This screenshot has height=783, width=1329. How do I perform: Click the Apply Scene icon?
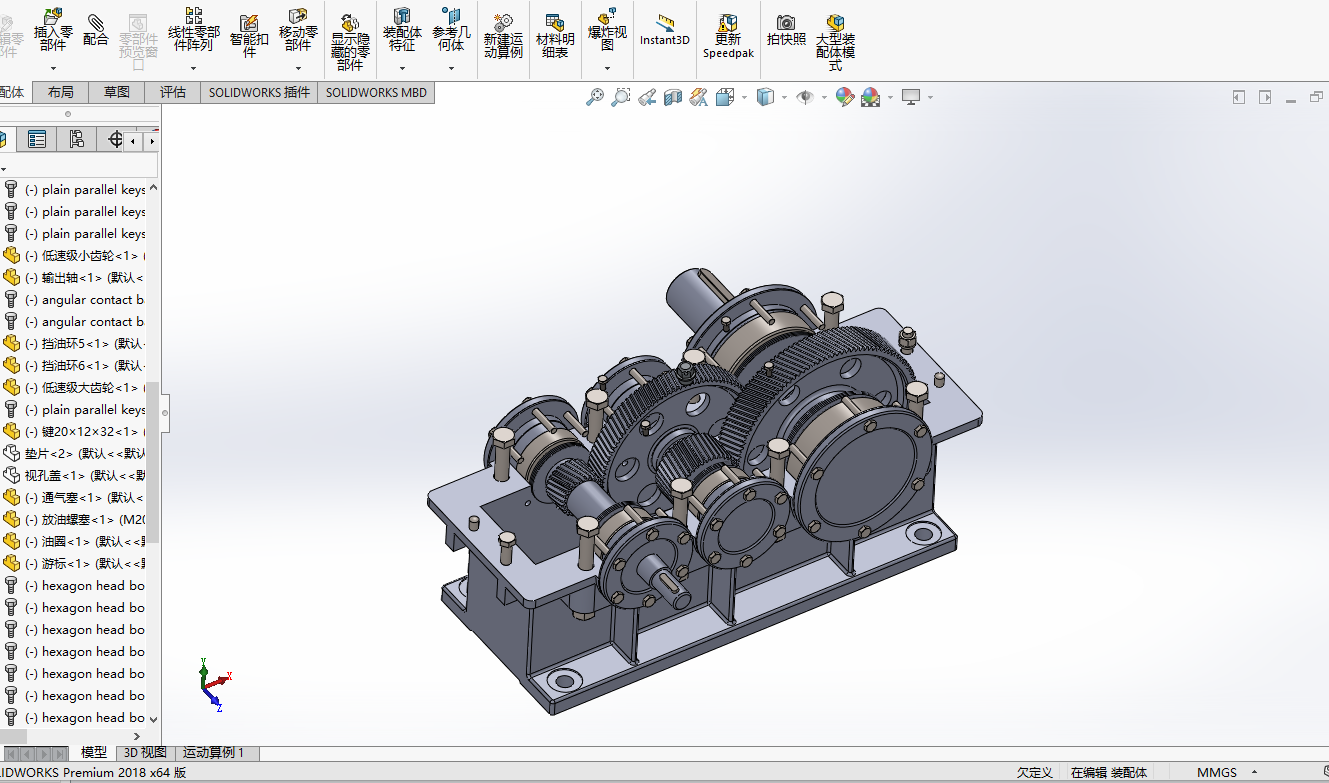coord(872,97)
